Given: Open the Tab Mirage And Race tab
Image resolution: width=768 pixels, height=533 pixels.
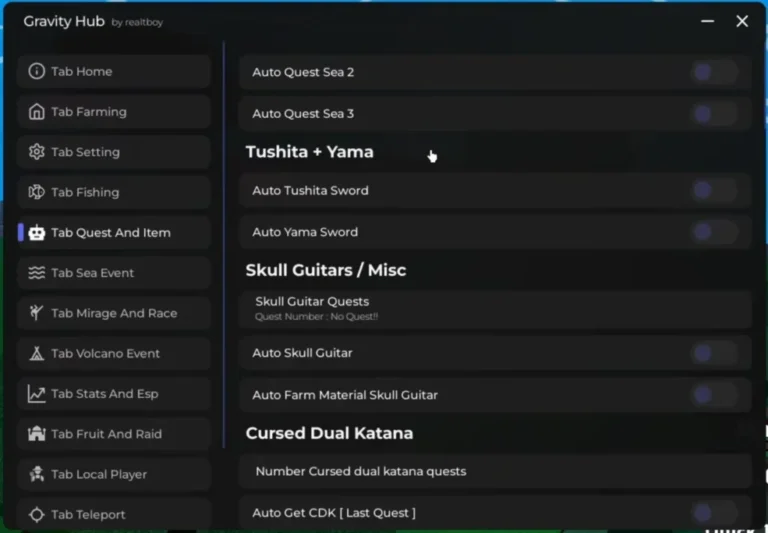Looking at the screenshot, I should coord(114,313).
